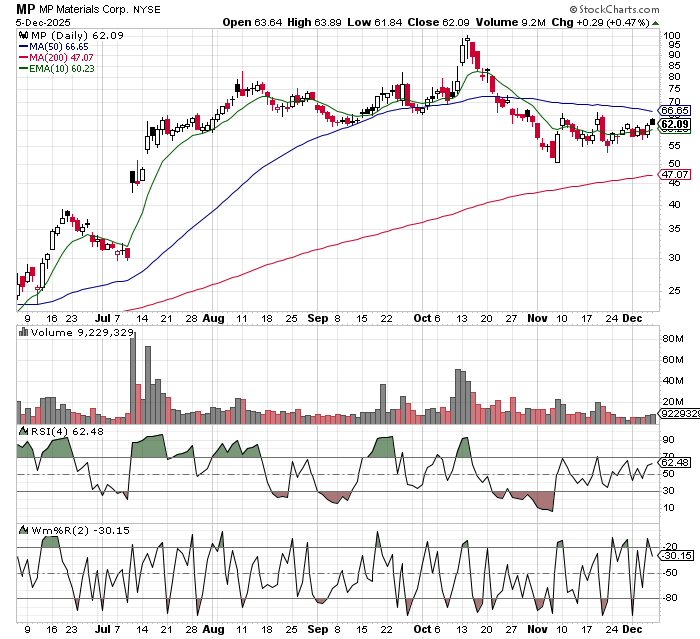Click the MP (Daily) 62.09 legend label
Viewport: 700px width, 639px height.
pos(77,35)
